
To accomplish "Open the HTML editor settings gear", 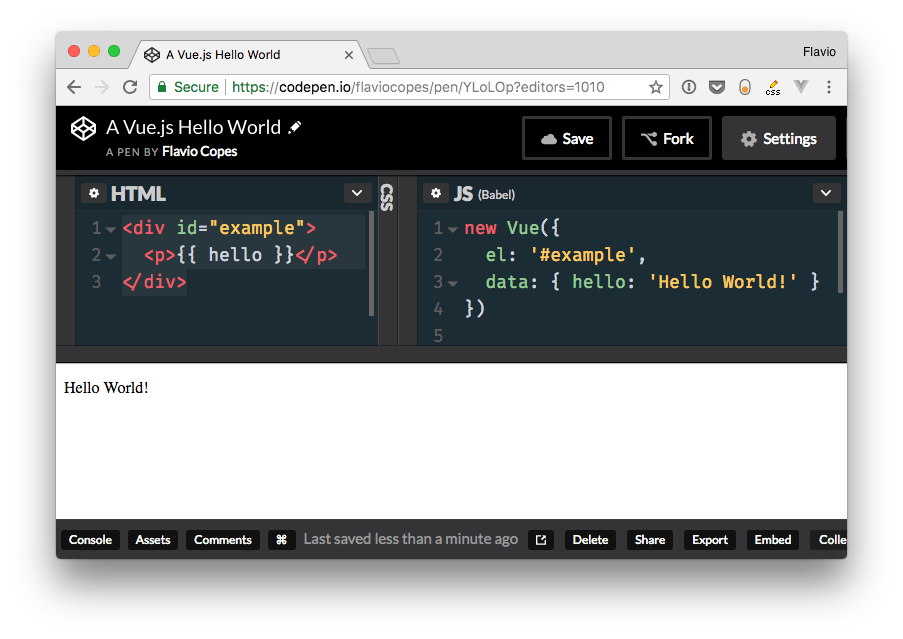I will click(x=94, y=192).
